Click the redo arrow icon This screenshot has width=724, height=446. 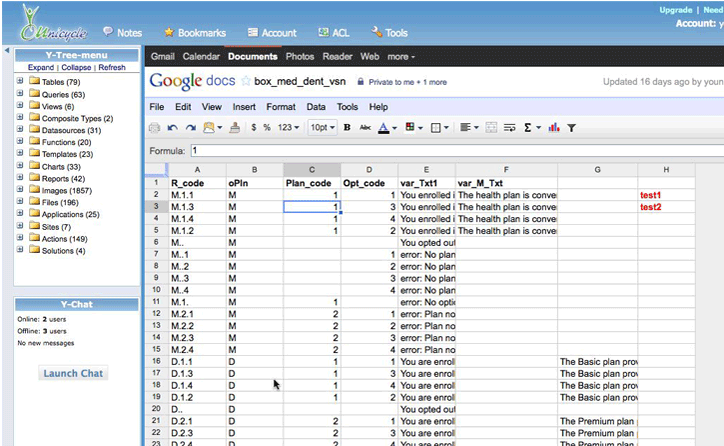tap(189, 128)
